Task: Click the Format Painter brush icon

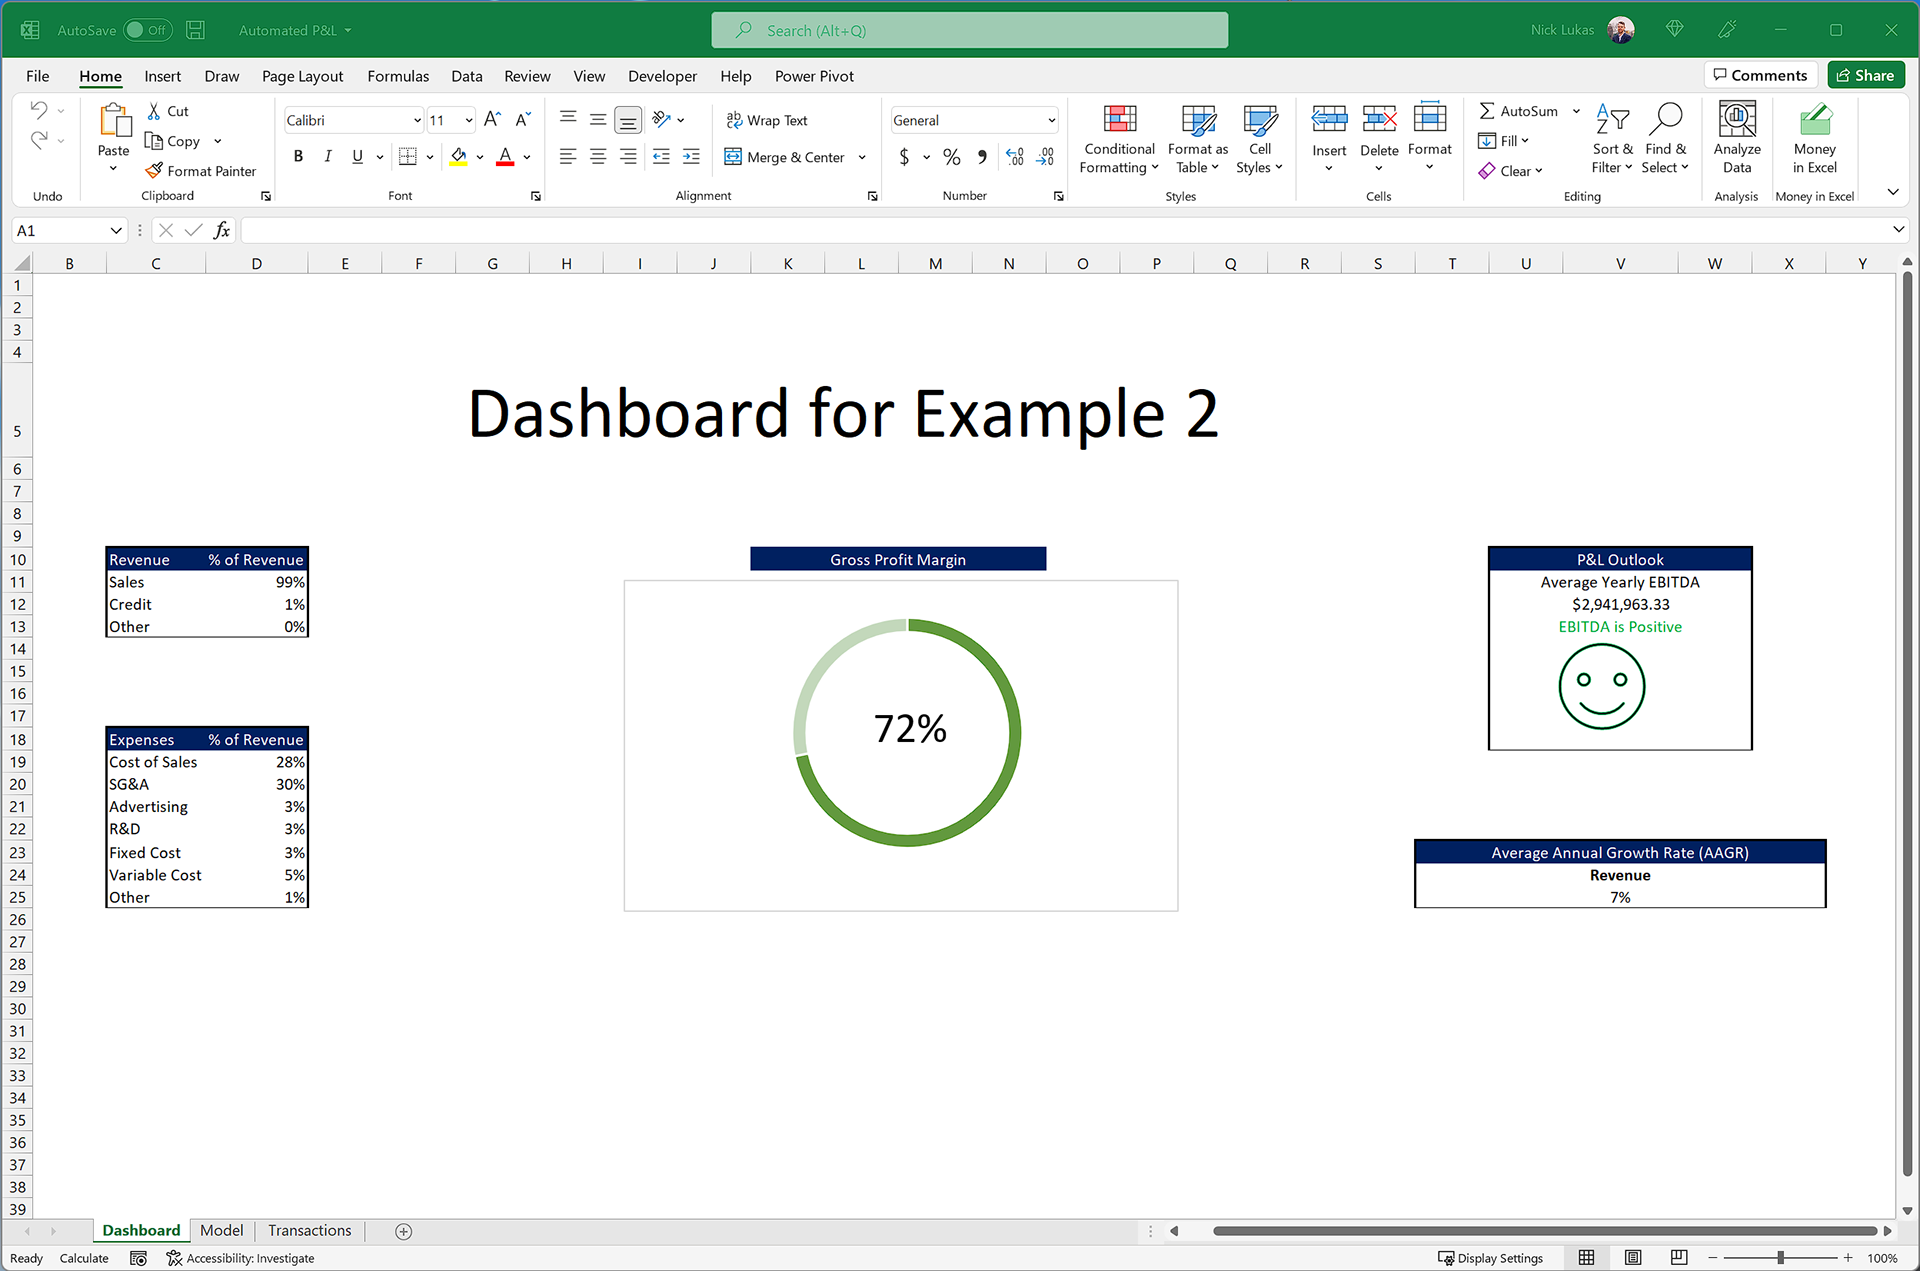Action: pos(154,171)
